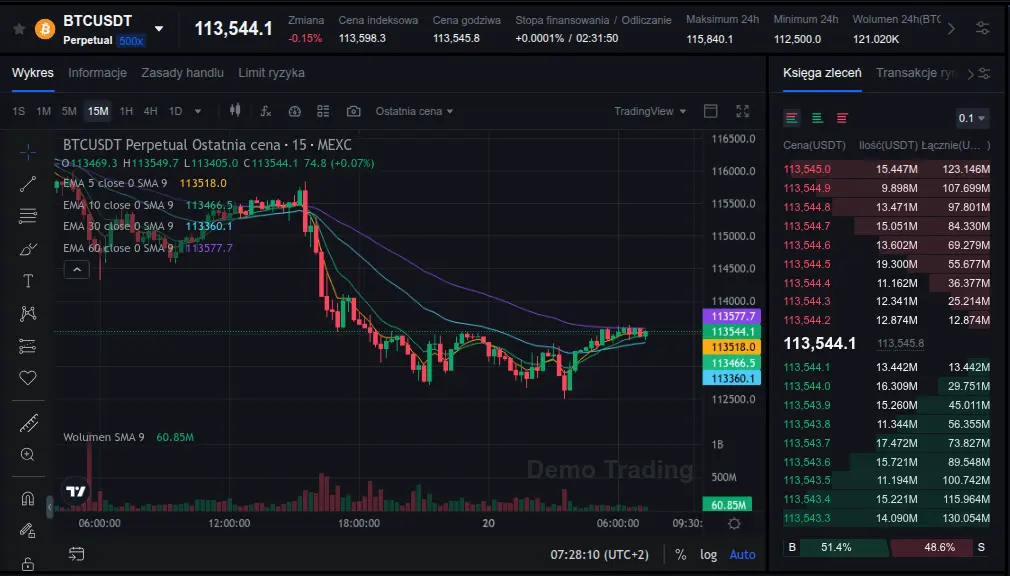Toggle Auto scale mode
Screen dimensions: 1010x576
[742, 555]
